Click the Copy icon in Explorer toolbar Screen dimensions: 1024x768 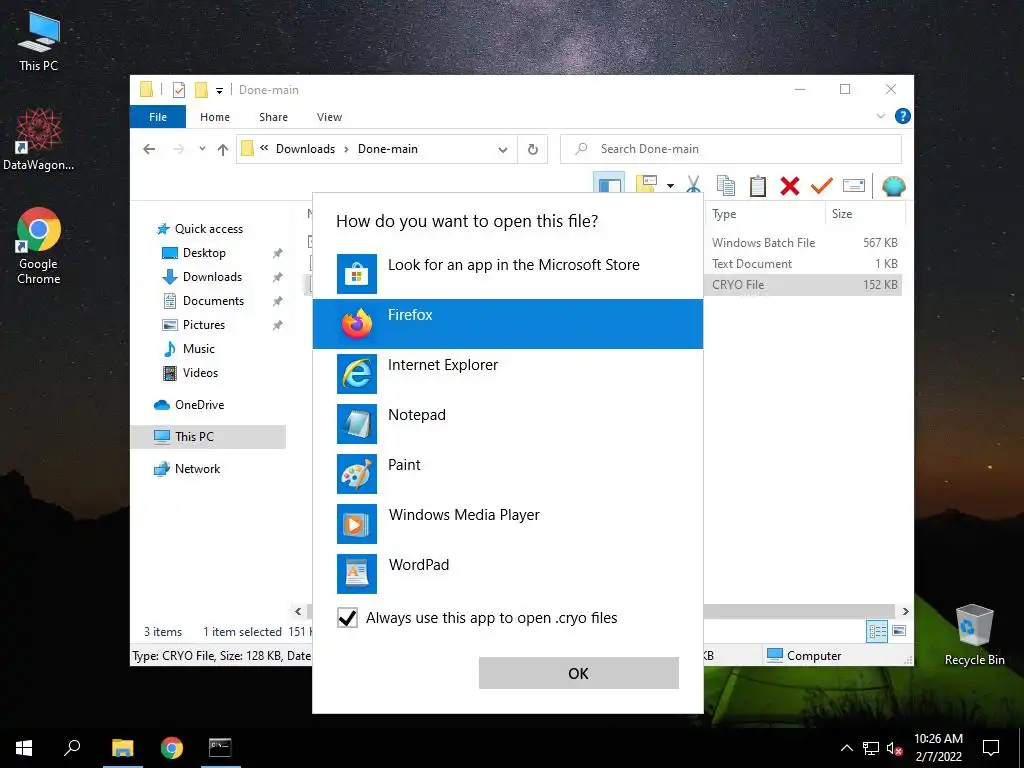click(x=726, y=186)
